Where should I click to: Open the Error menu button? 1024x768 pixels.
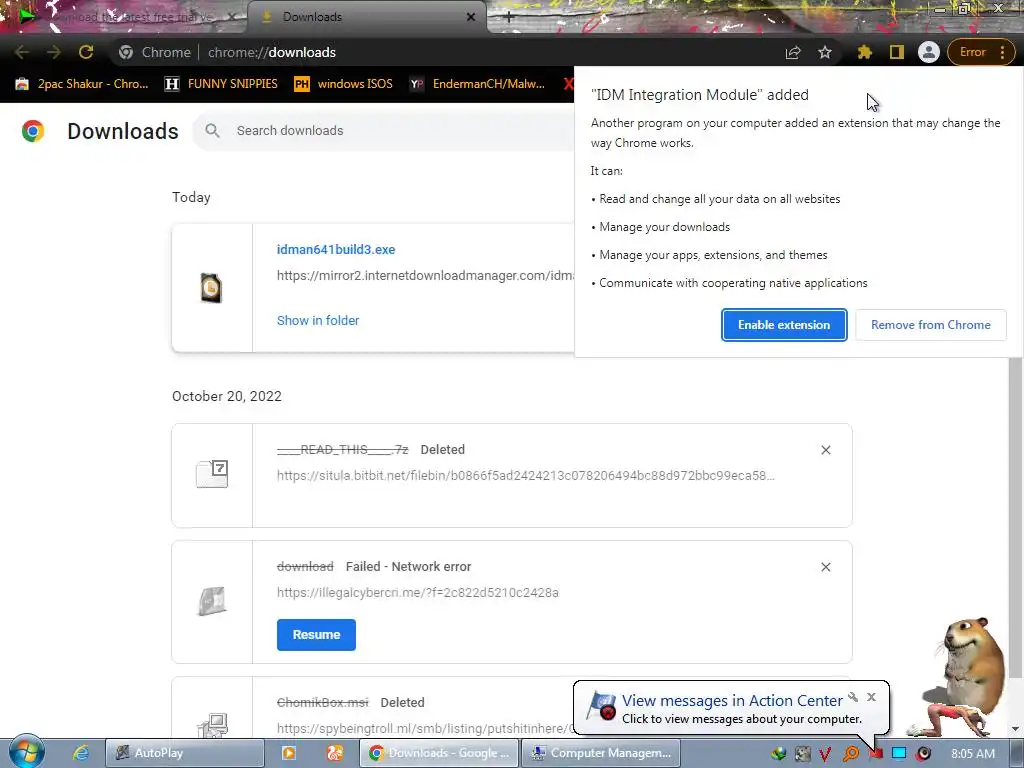pos(980,52)
